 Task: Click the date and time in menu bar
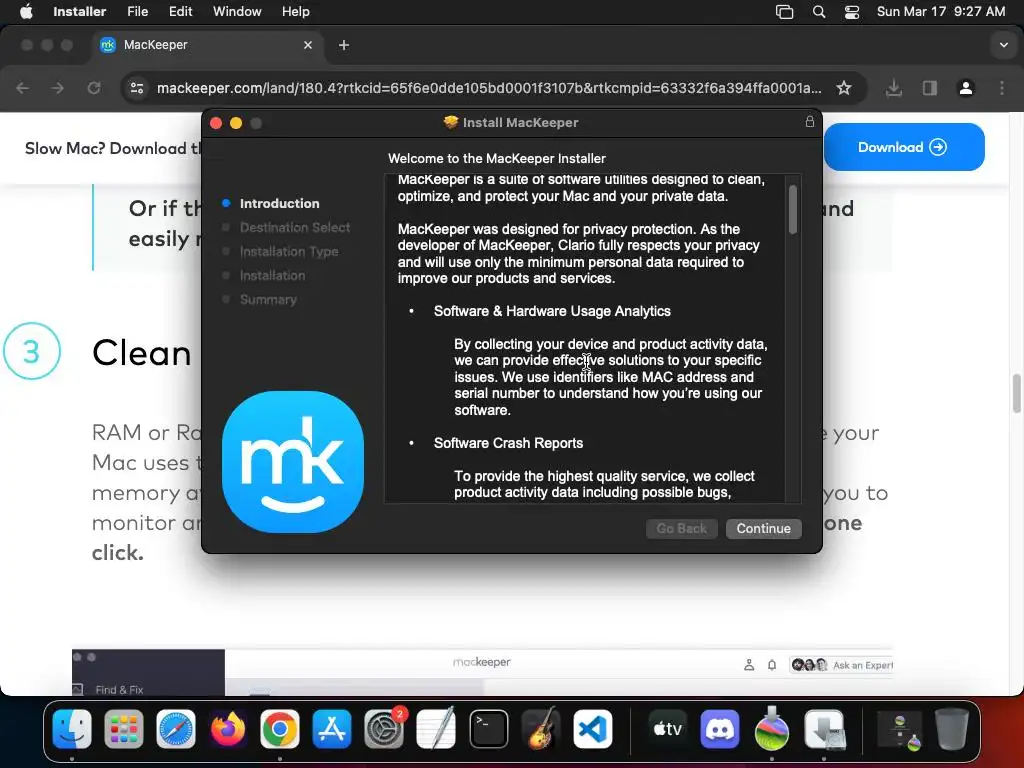tap(940, 12)
